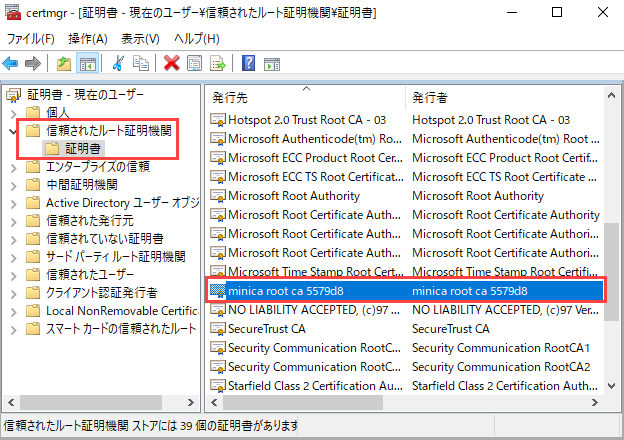624x440 pixels.
Task: Expand クライアント認証発行者 node
Action: point(14,294)
